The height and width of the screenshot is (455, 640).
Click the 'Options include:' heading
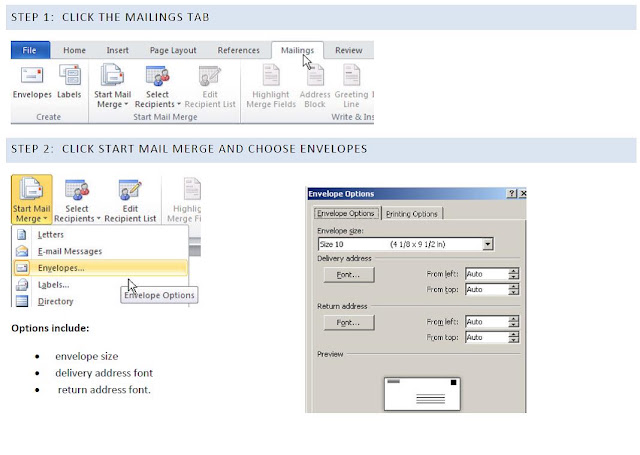coord(50,328)
